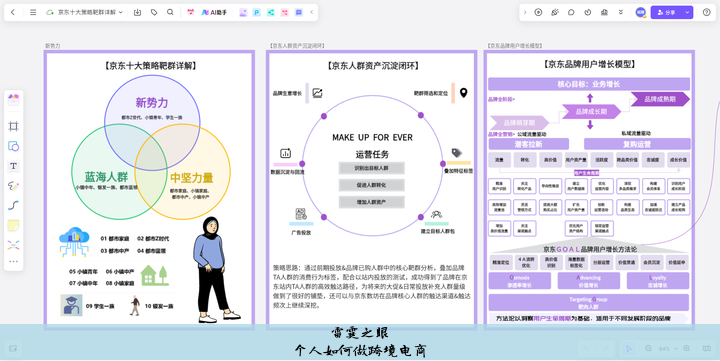Click the pink mind map plugin icon

coord(285,12)
